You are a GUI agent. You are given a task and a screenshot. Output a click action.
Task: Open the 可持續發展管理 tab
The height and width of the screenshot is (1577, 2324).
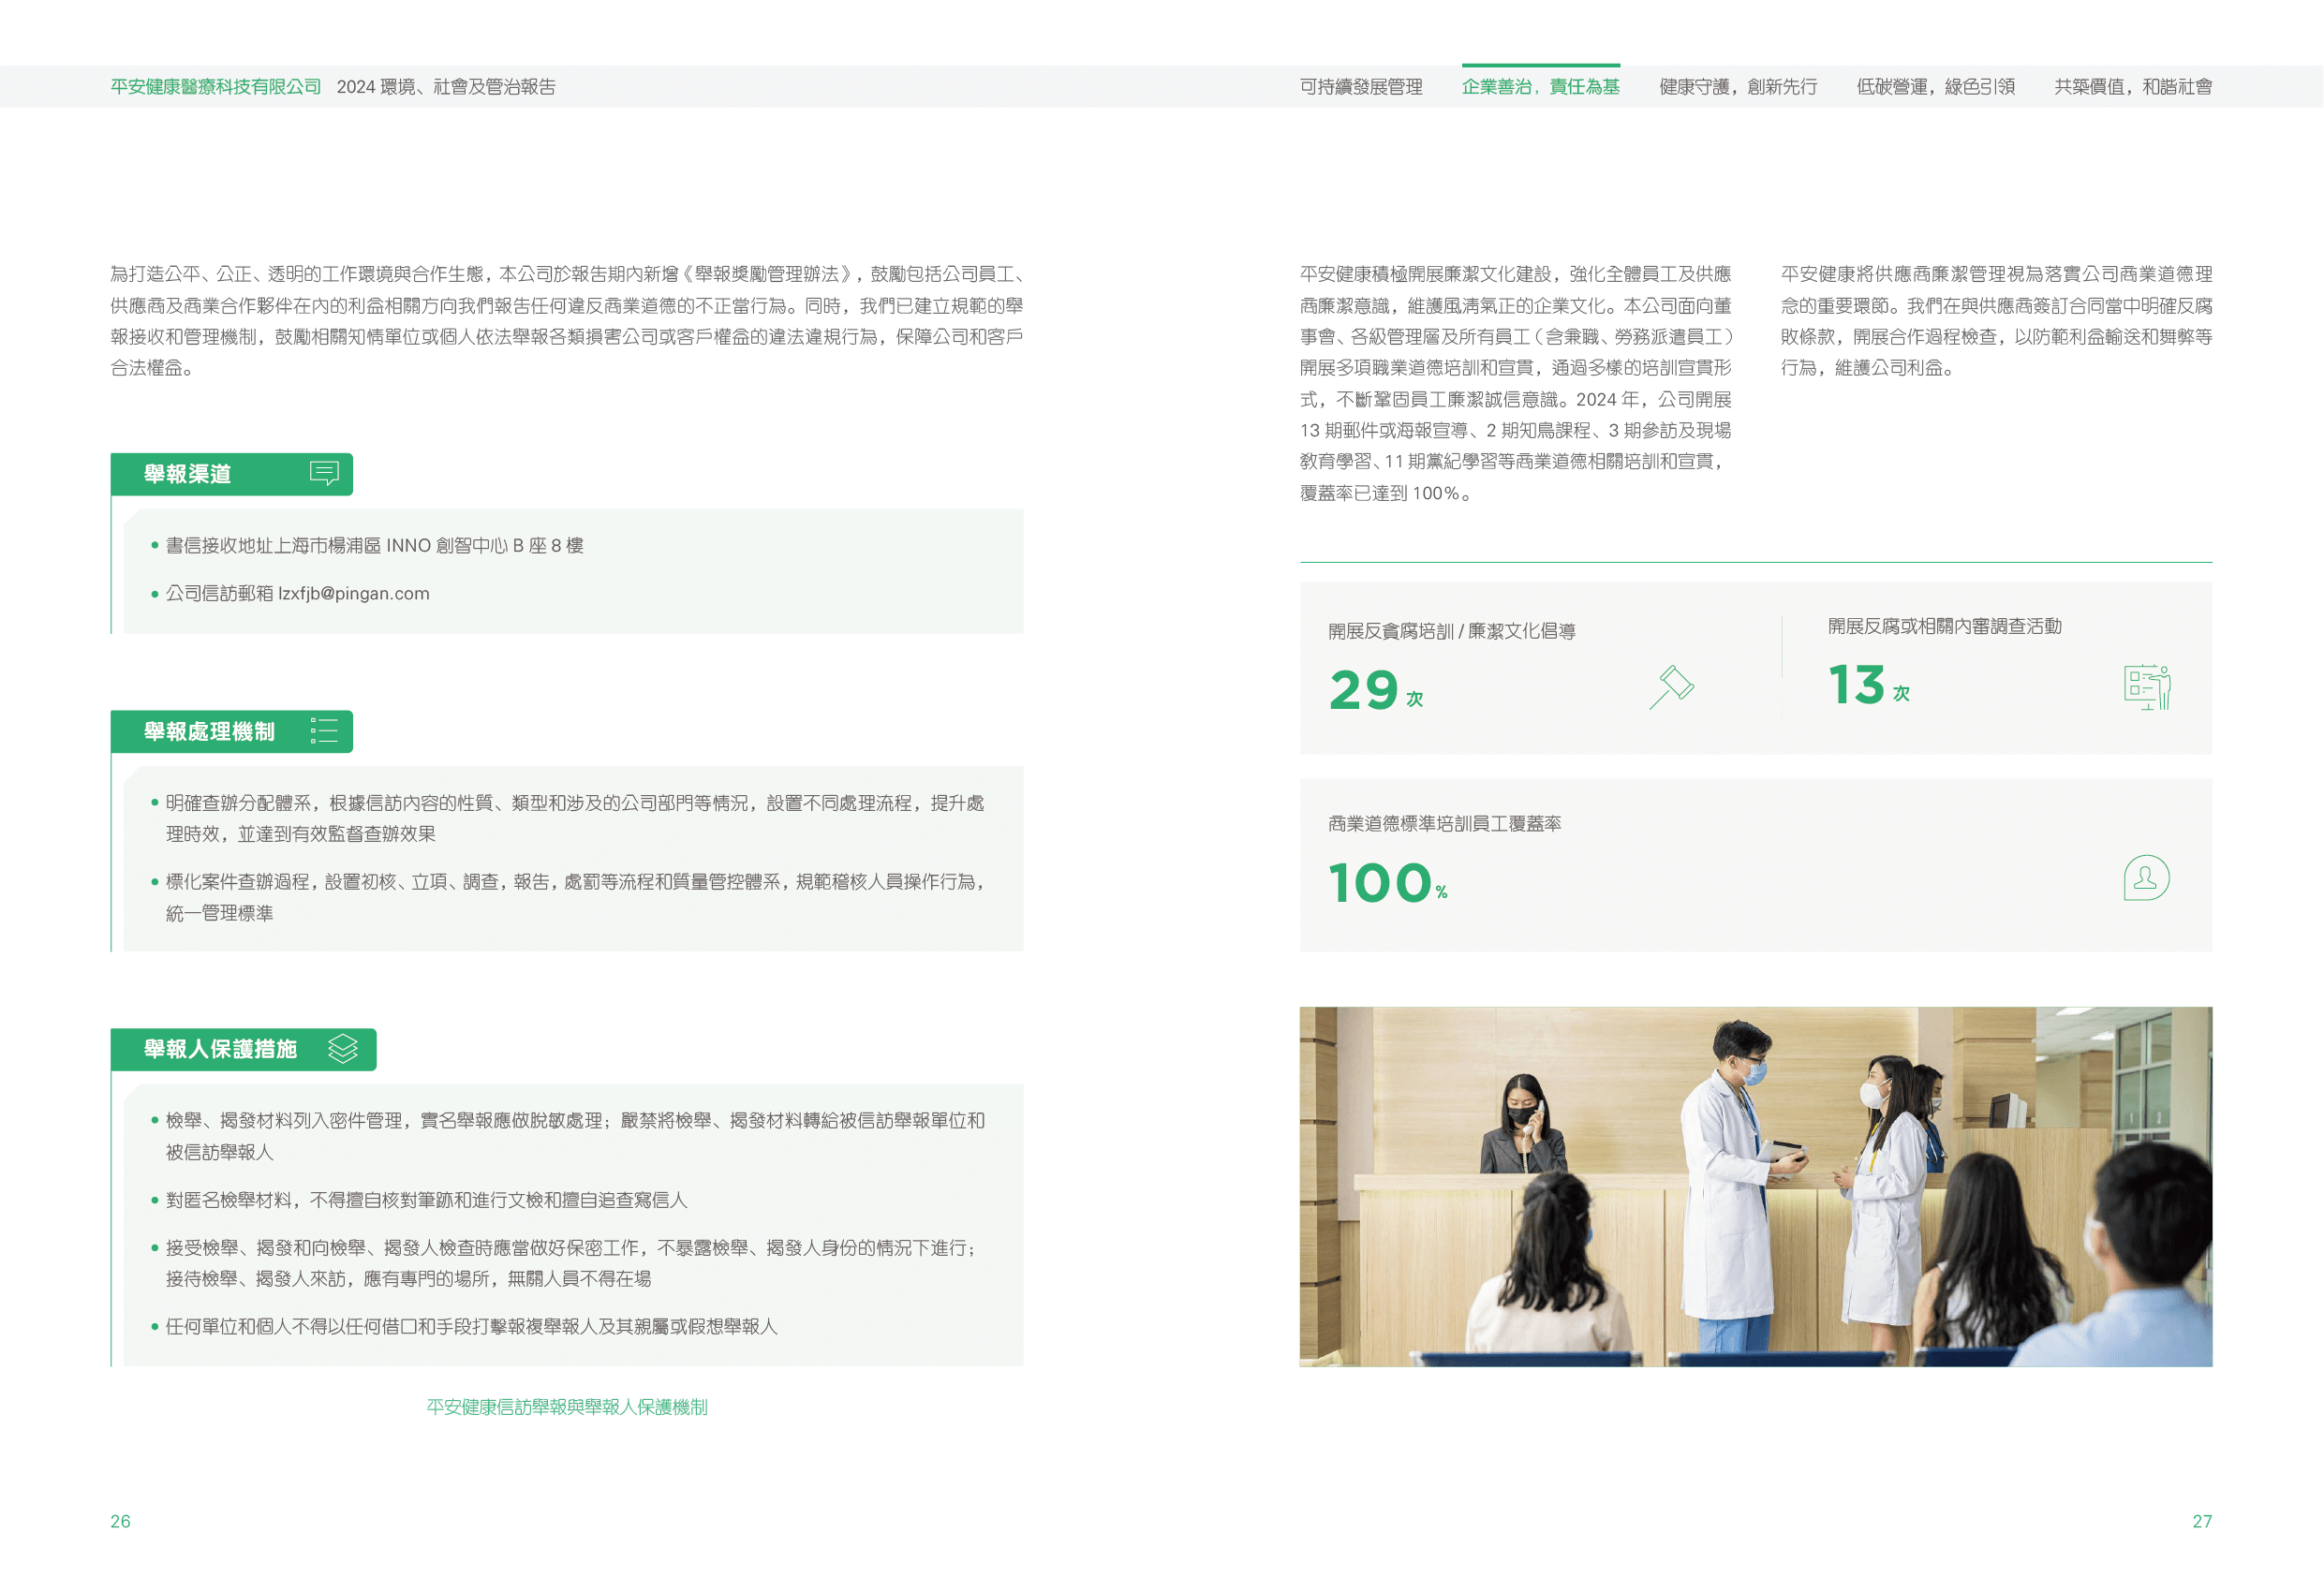pyautogui.click(x=1360, y=87)
